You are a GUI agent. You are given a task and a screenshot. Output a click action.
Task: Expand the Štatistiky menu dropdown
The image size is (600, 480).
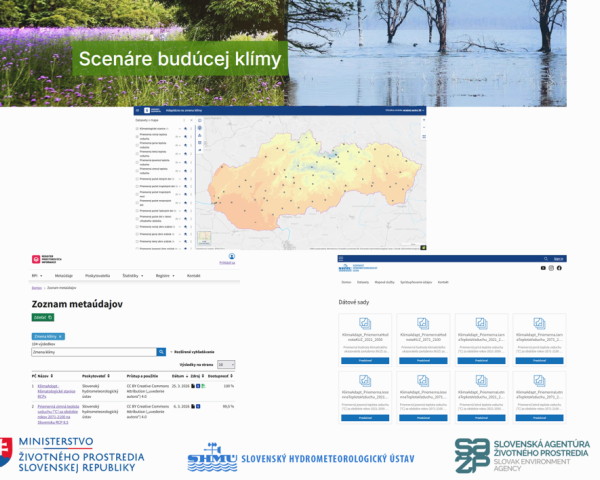click(131, 275)
